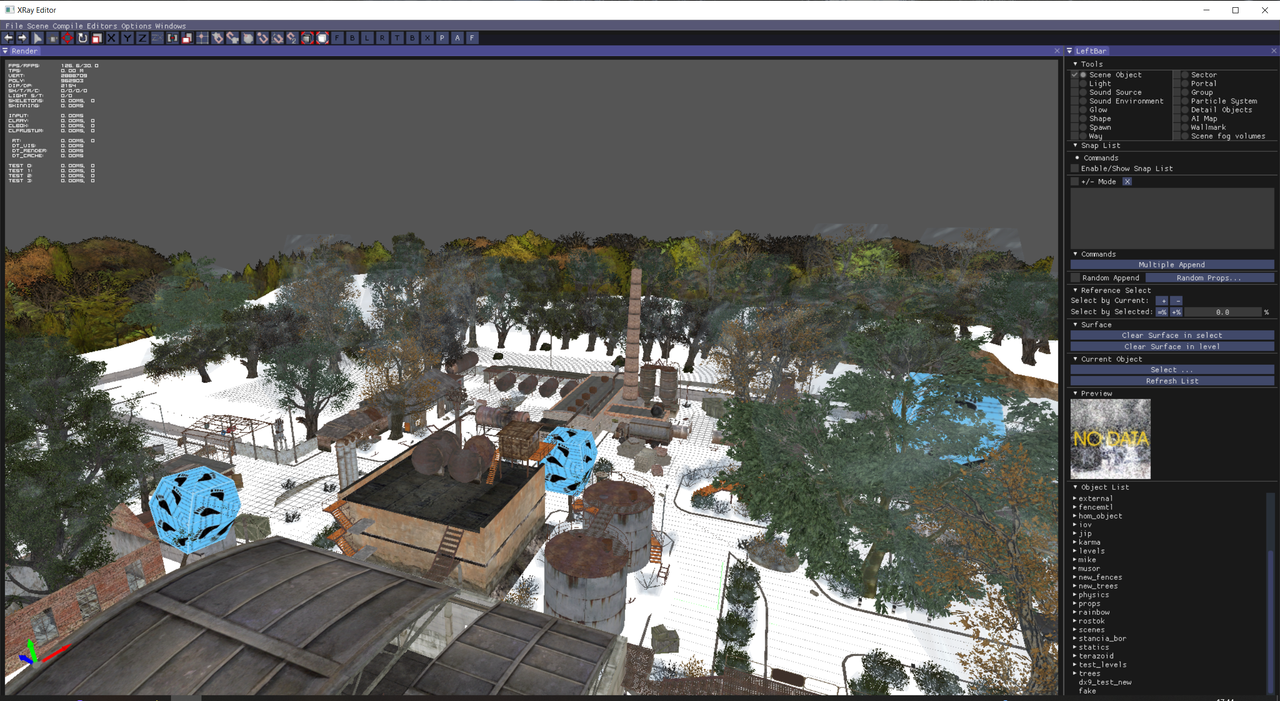Activate the red Move tool icon
The height and width of the screenshot is (701, 1280).
(67, 38)
